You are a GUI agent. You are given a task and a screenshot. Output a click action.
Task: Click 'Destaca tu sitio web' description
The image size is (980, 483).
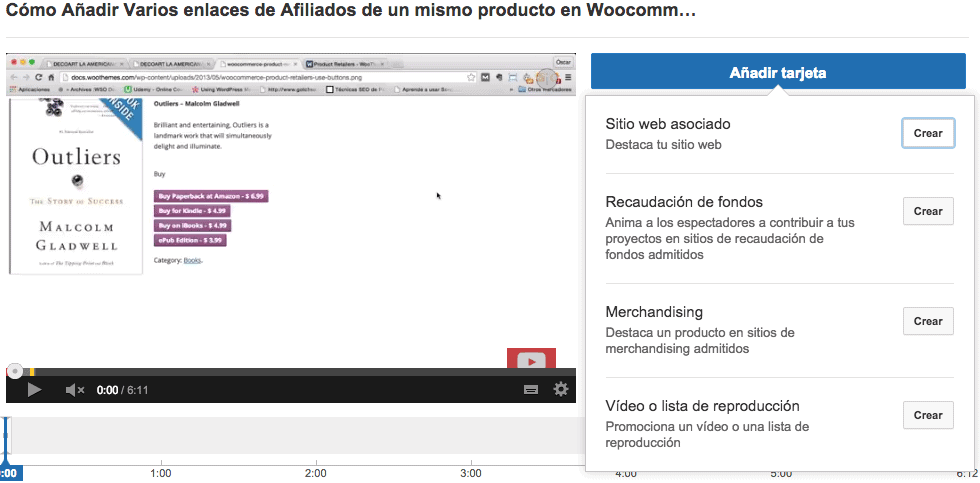663,145
